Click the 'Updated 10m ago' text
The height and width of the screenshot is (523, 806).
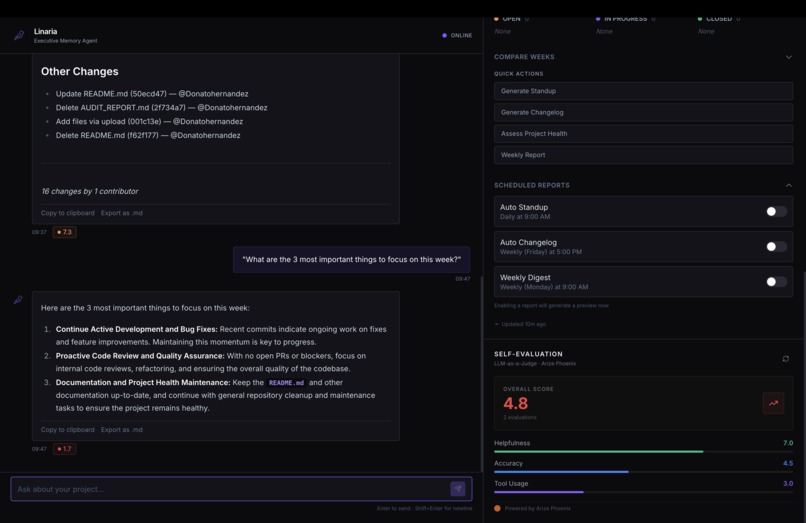click(524, 324)
